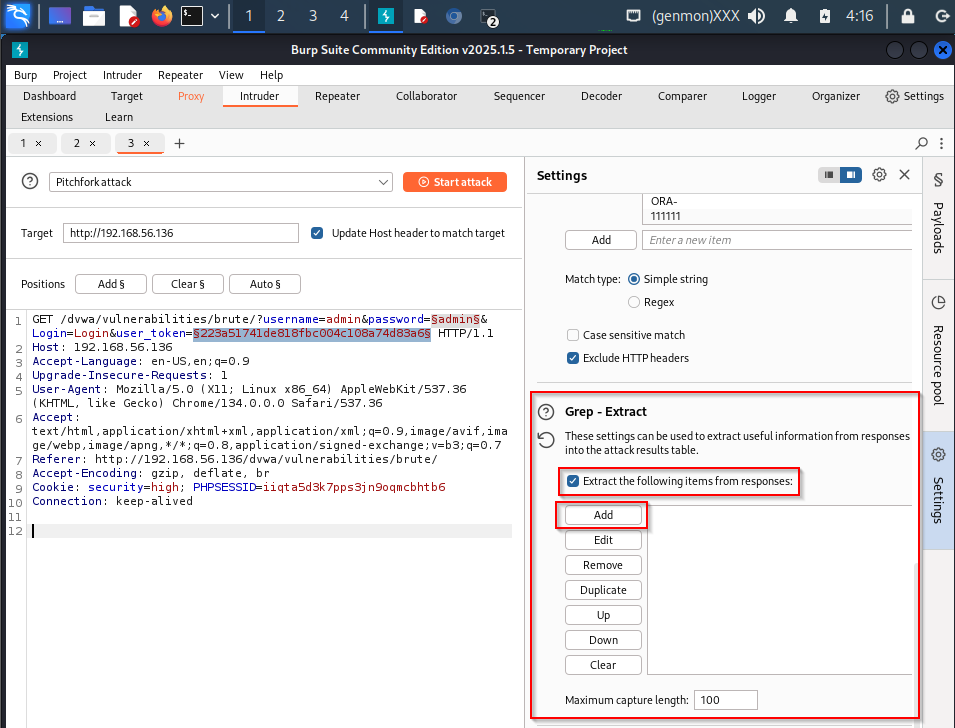Toggle Case sensitive match checkbox

(x=573, y=335)
